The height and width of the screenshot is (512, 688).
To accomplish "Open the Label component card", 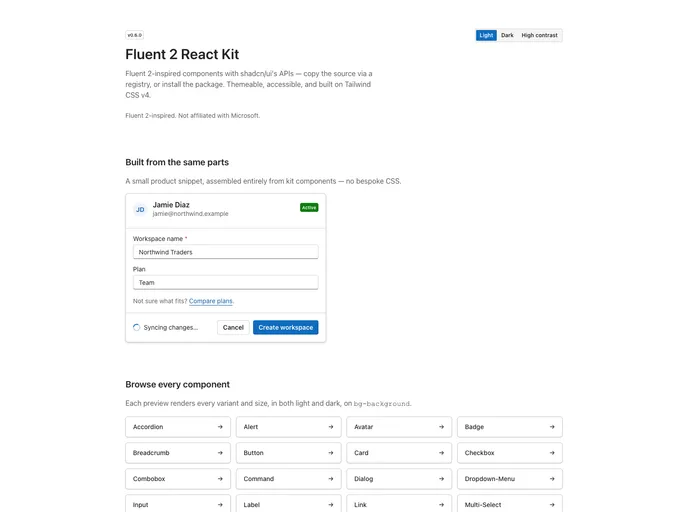I will [x=288, y=504].
